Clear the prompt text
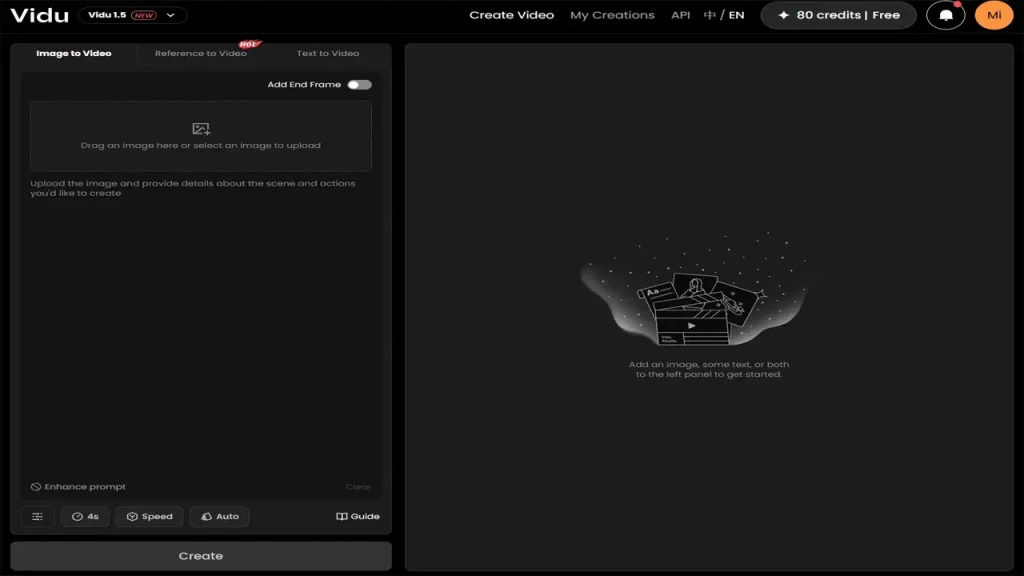The height and width of the screenshot is (576, 1024). pyautogui.click(x=358, y=487)
